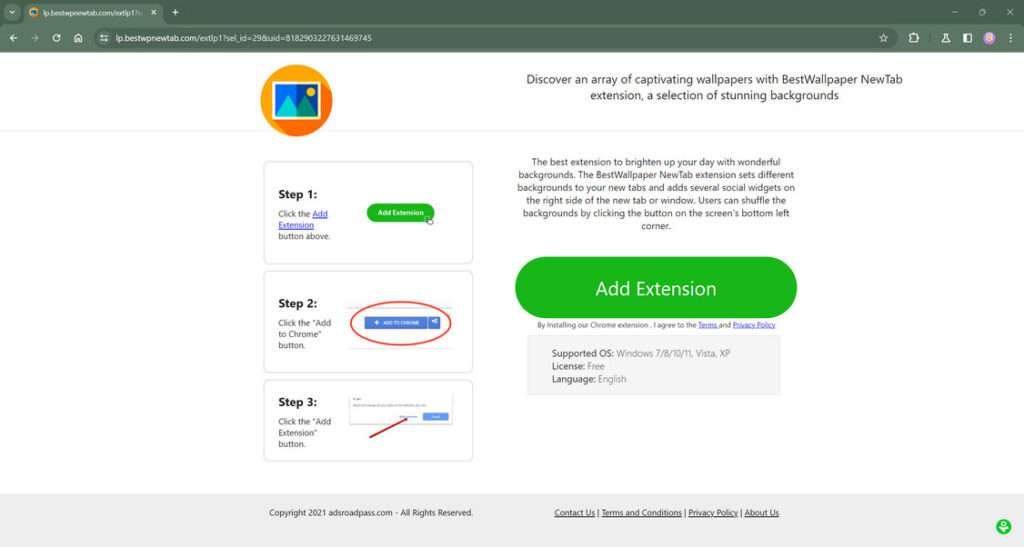
Task: Open the Privacy Policy link below Add Extension
Action: coord(754,325)
